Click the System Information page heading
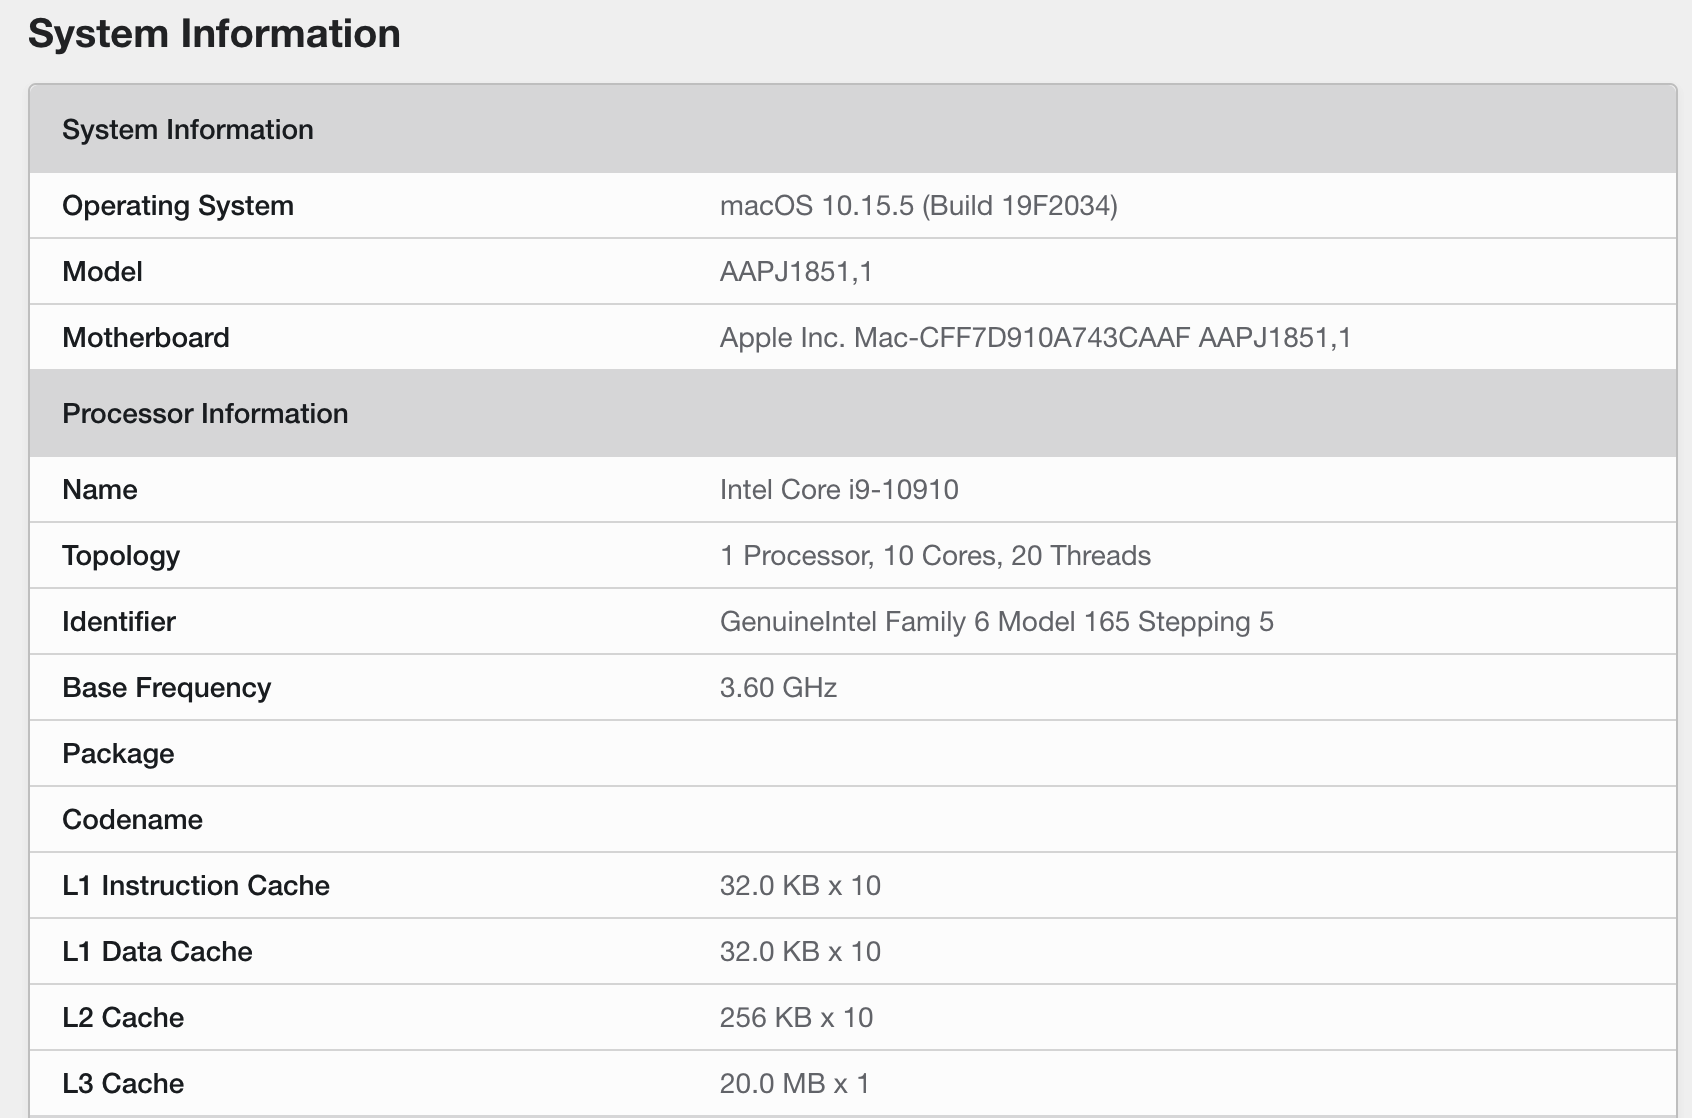1692x1118 pixels. (x=214, y=34)
